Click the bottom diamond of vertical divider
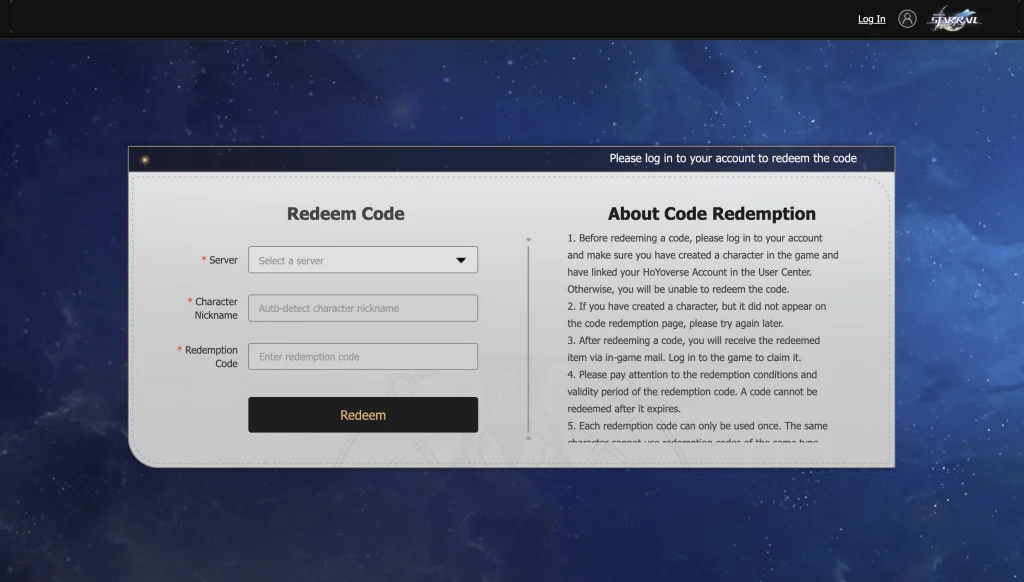The width and height of the screenshot is (1024, 582). pos(528,437)
